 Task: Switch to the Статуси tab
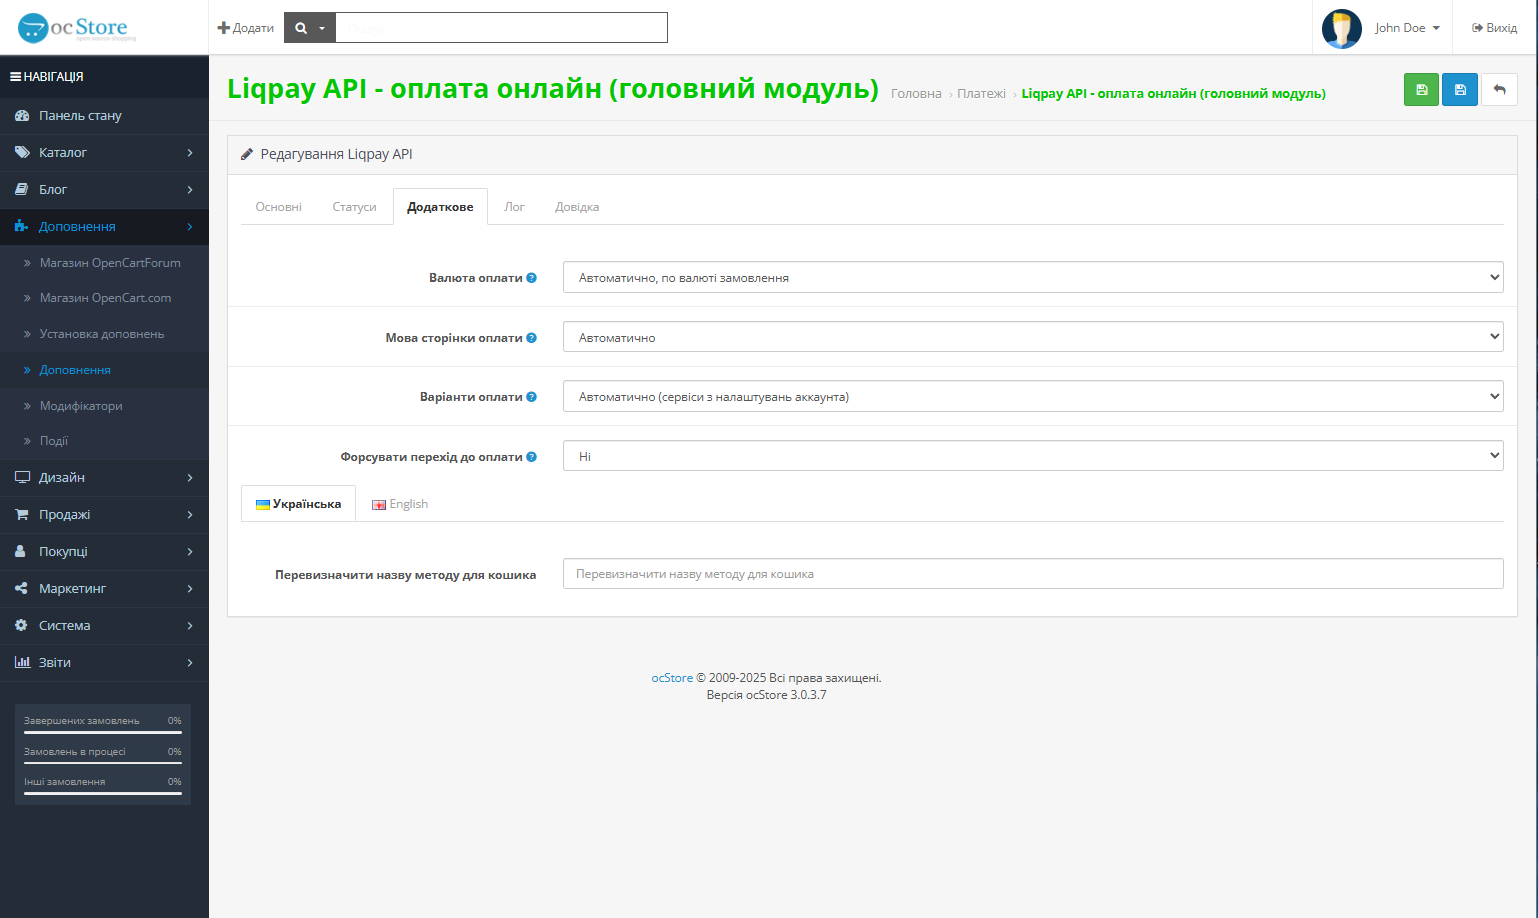(x=354, y=207)
